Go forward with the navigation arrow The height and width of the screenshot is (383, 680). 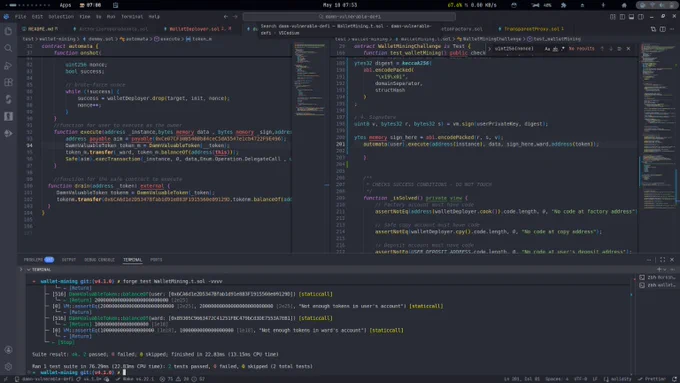coord(235,16)
